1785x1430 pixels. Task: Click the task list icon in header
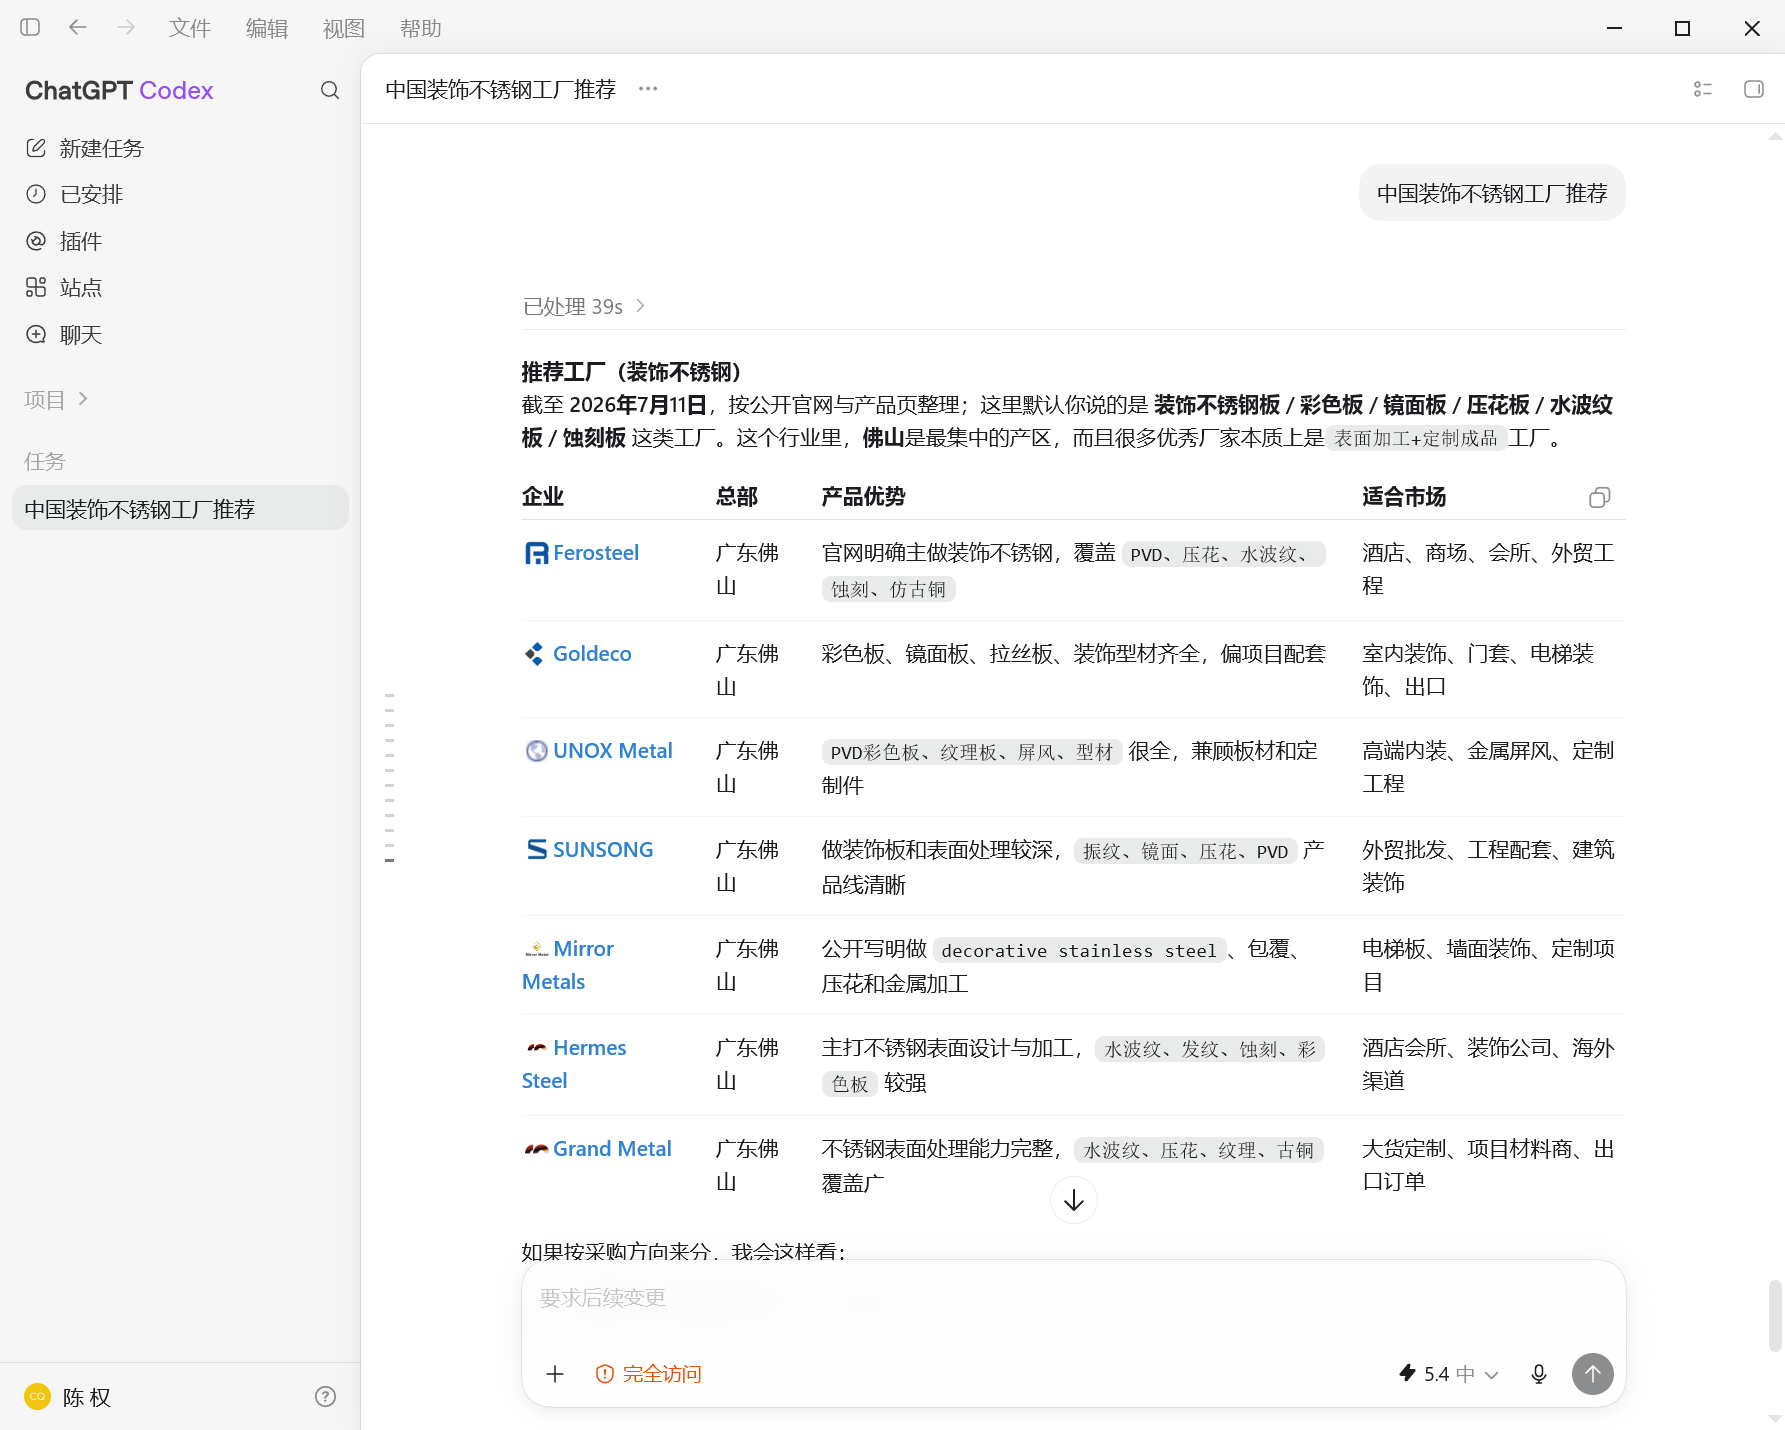click(x=1703, y=89)
